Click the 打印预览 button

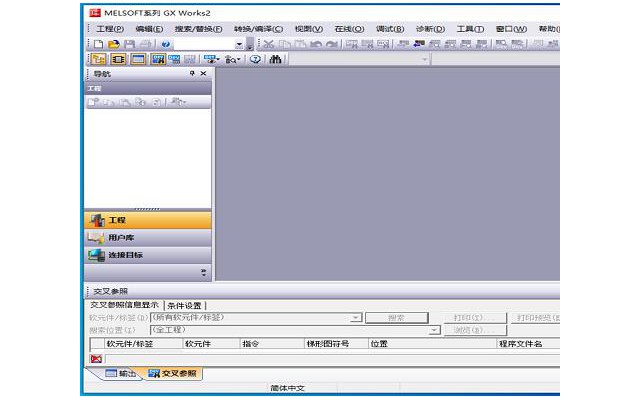click(x=535, y=318)
